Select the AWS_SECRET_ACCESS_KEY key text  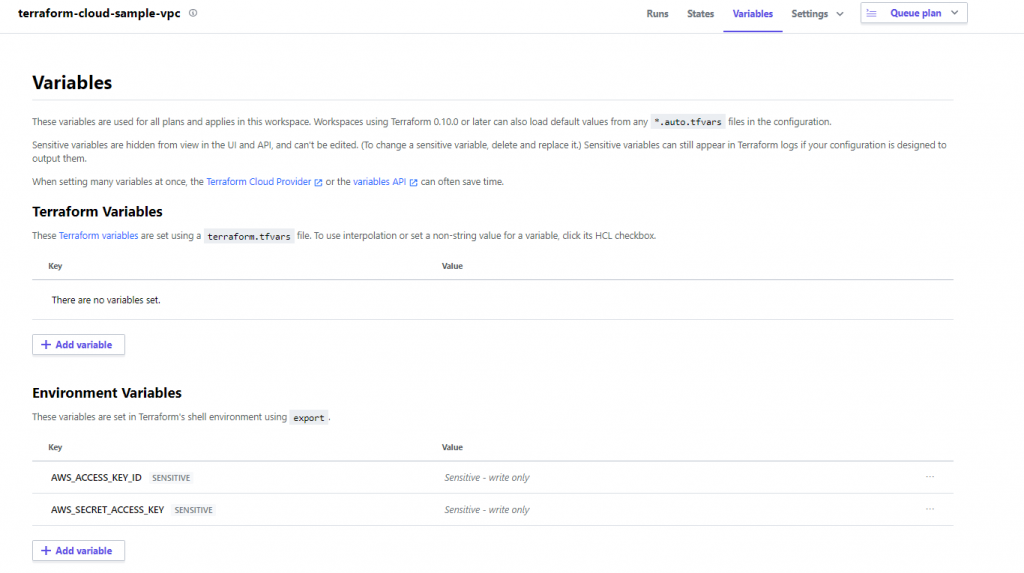pos(107,510)
